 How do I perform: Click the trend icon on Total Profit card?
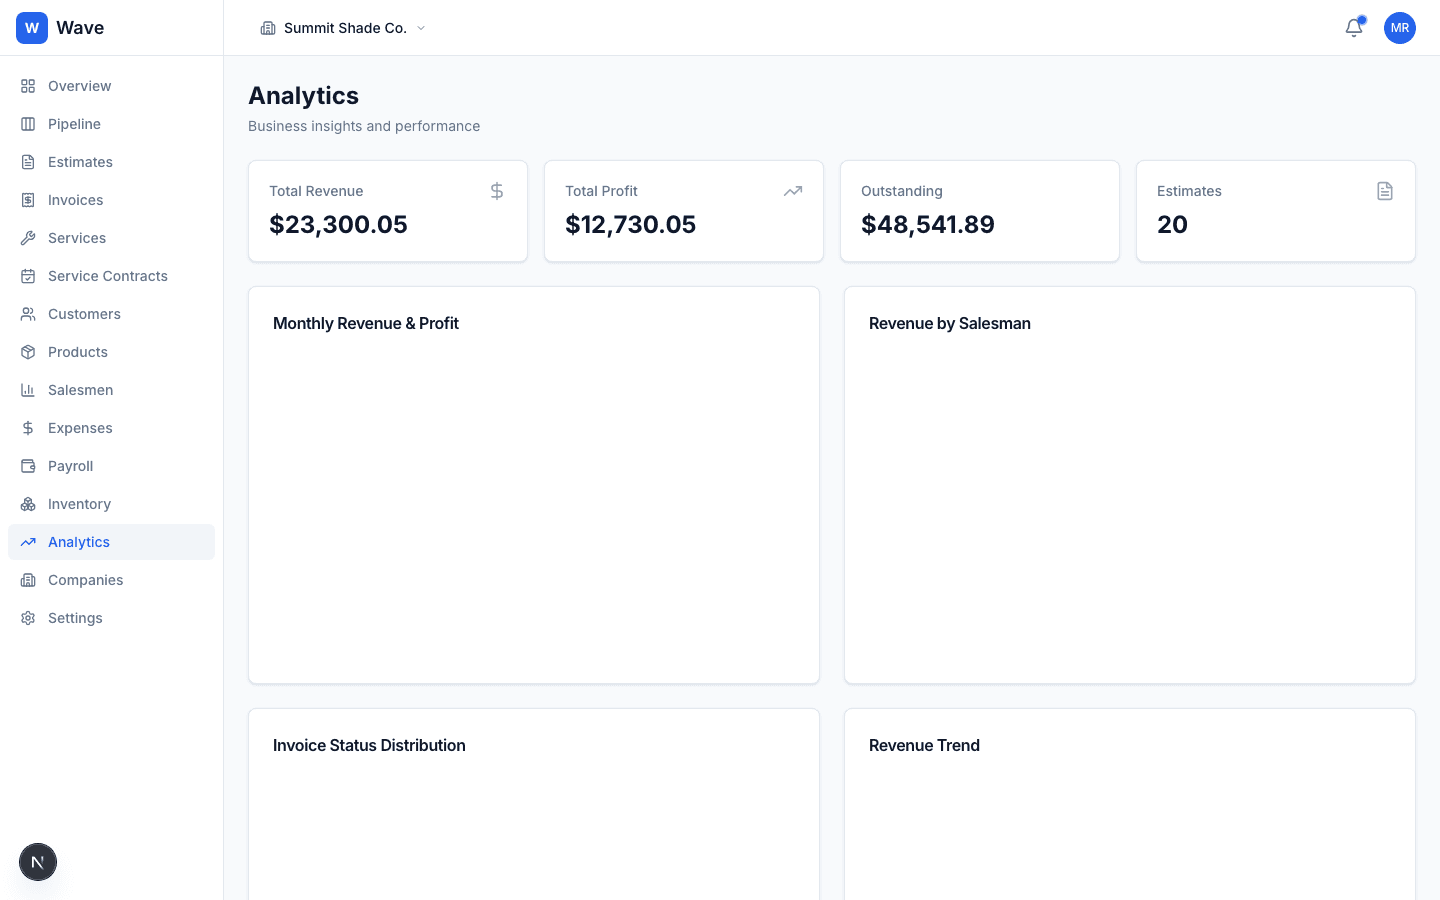(x=793, y=190)
